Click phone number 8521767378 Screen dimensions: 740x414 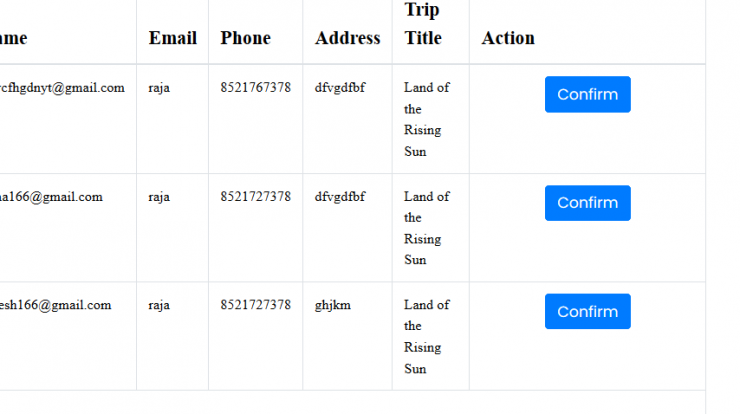point(255,87)
